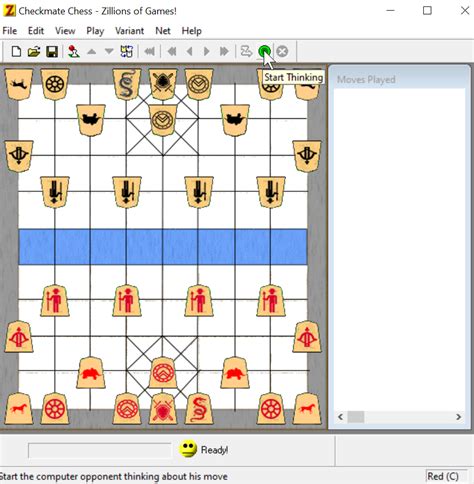Image resolution: width=474 pixels, height=484 pixels.
Task: Open the Net menu
Action: (x=163, y=31)
